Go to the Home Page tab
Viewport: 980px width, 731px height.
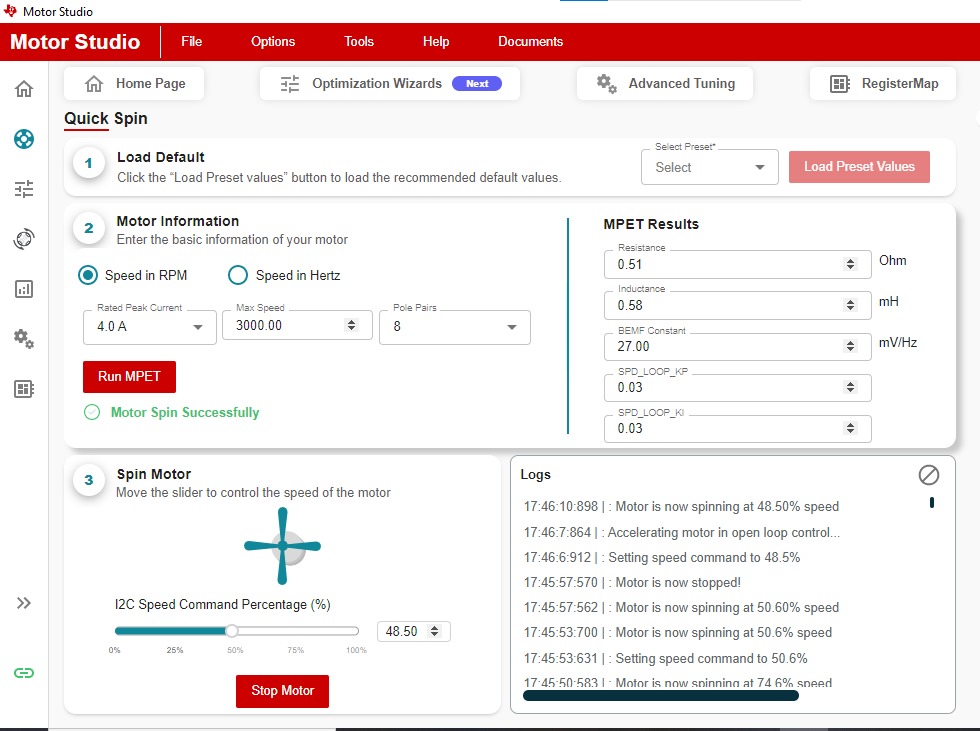(x=134, y=83)
